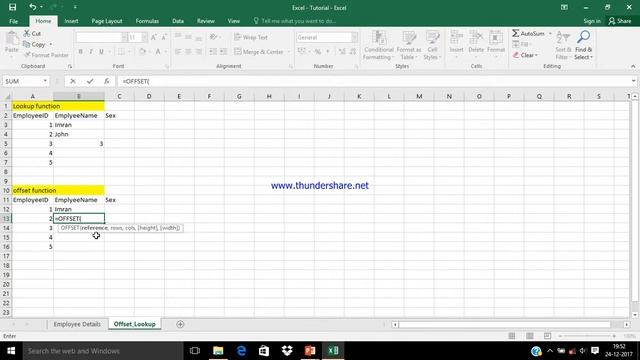Click the Tell me search box
The image size is (640, 360).
click(x=295, y=21)
